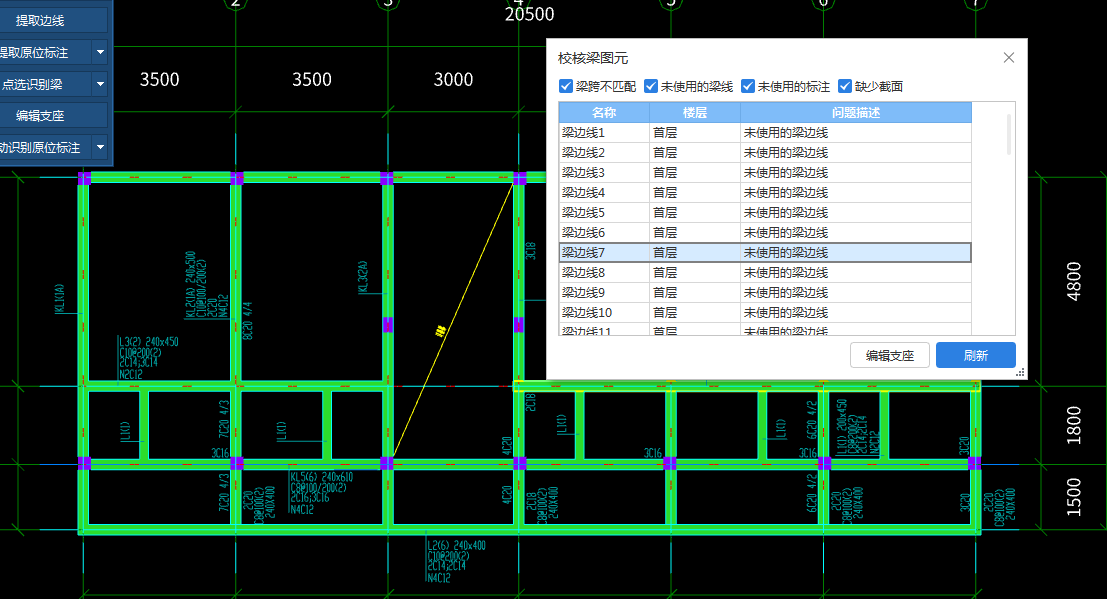1107x599 pixels.
Task: Click the 问题描述 column header
Action: [856, 112]
